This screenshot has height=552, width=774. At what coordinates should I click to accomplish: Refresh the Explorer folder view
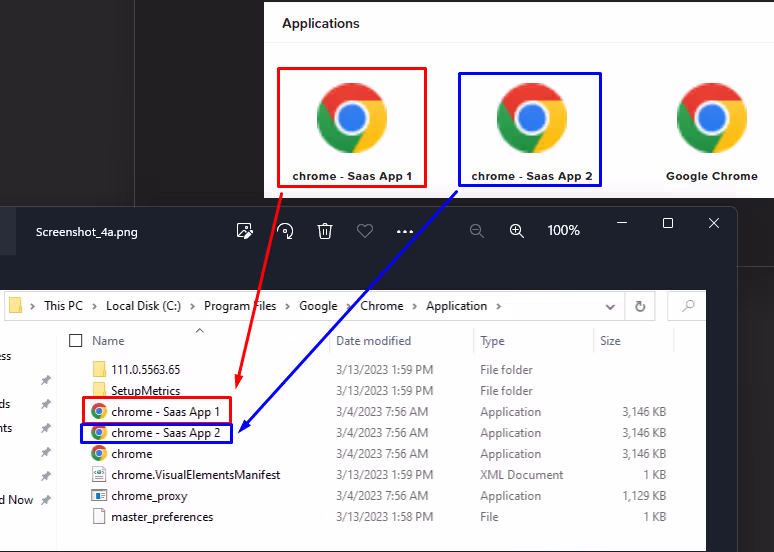[640, 307]
